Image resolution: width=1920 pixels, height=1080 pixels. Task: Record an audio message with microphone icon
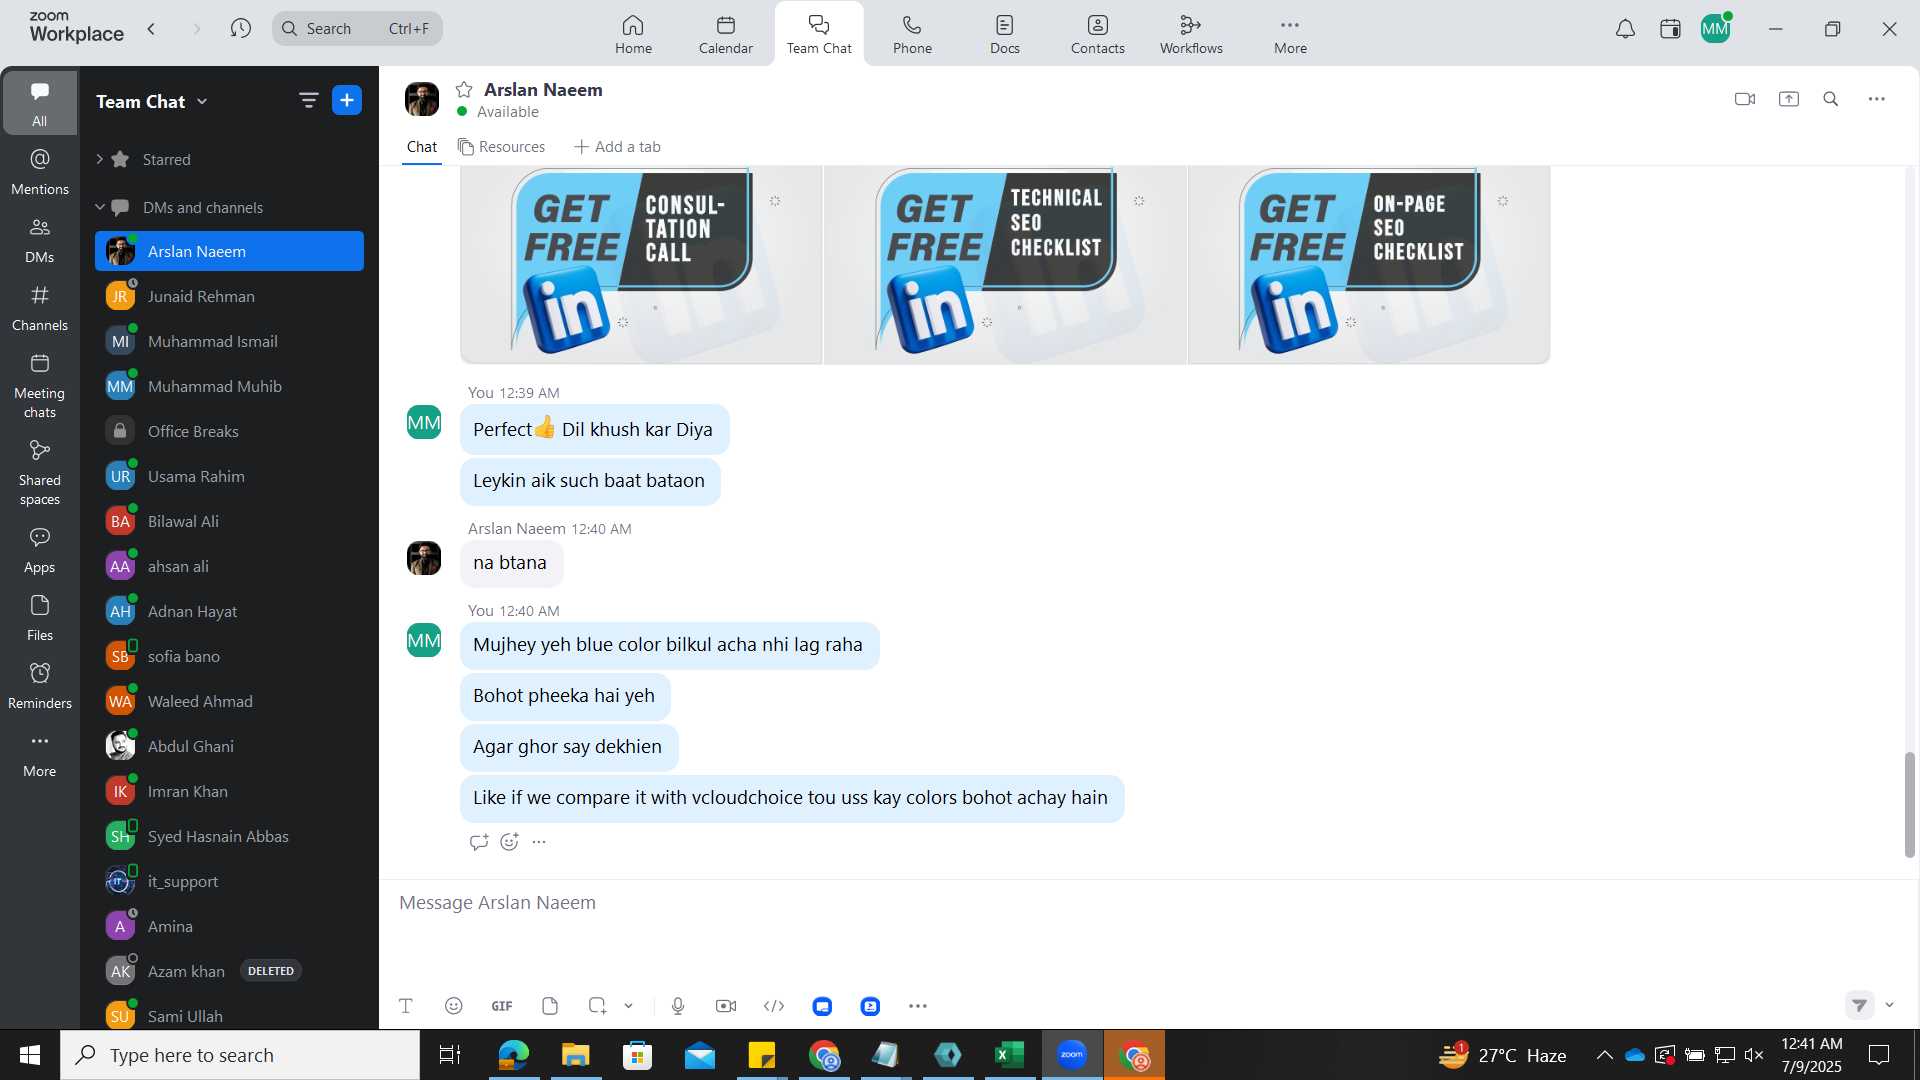click(678, 1006)
